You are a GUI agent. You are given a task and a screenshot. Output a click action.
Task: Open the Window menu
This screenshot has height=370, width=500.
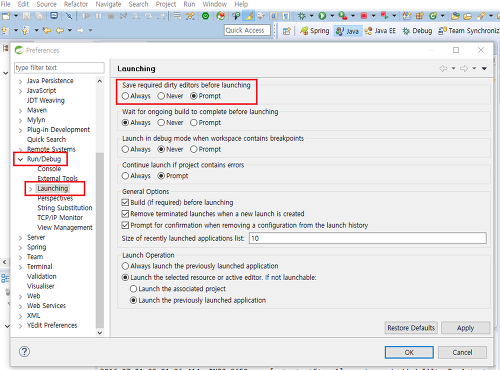pyautogui.click(x=215, y=4)
